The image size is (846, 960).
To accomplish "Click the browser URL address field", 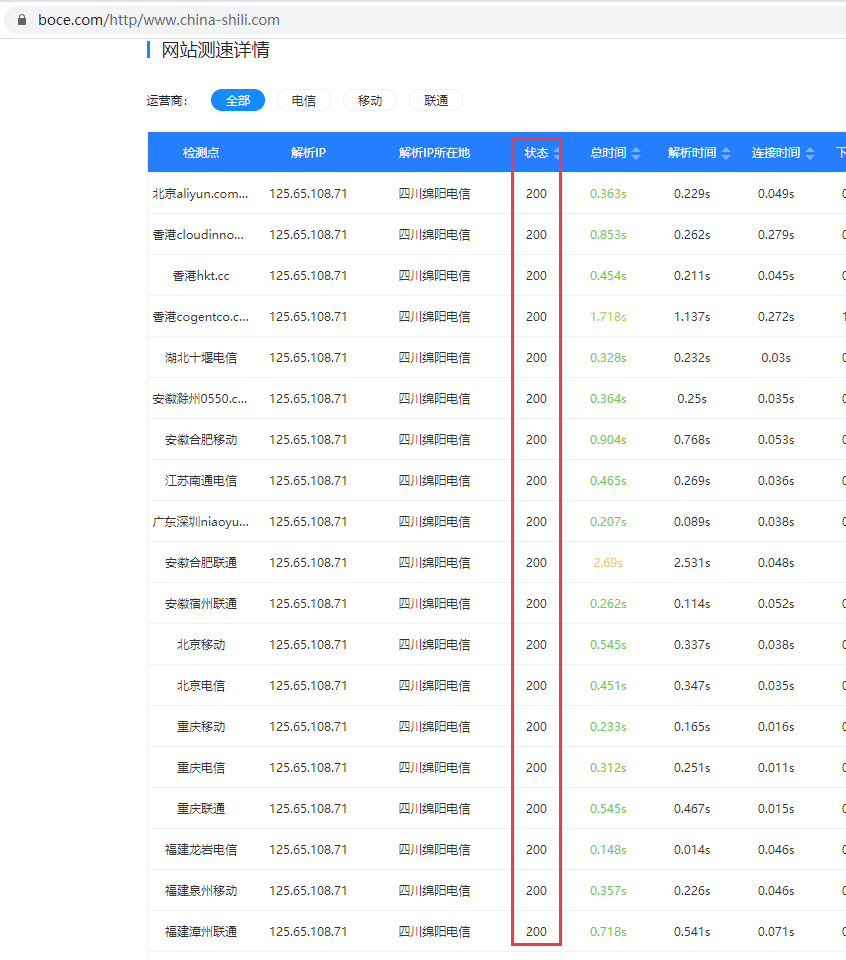I will coord(400,20).
